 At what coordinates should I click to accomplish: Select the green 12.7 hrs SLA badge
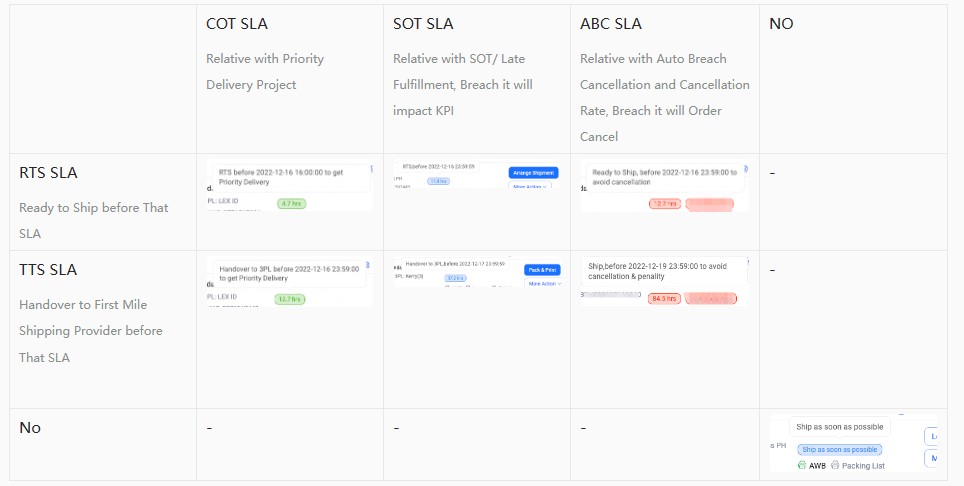[292, 299]
